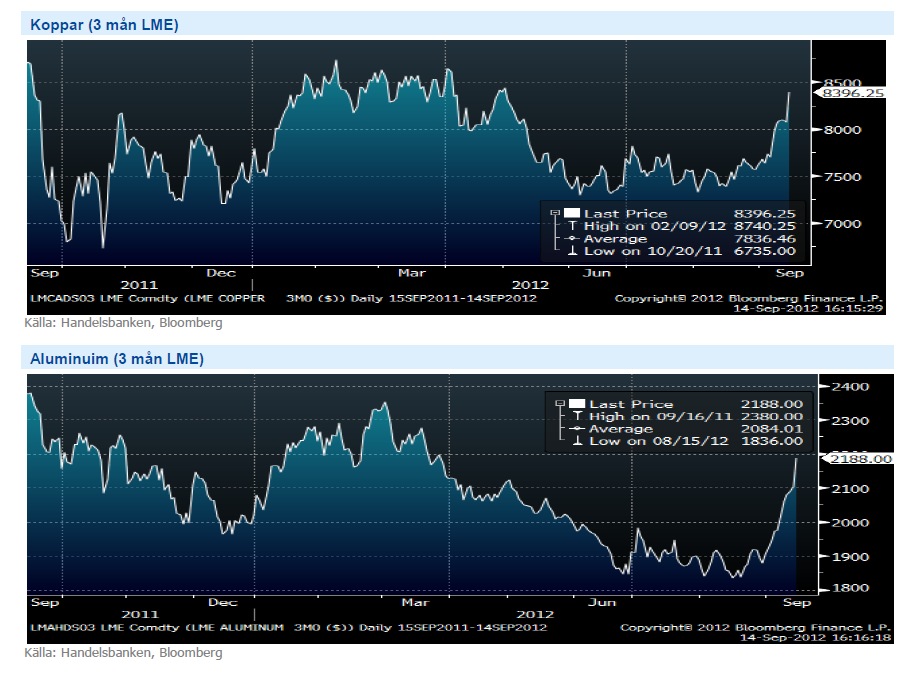Click the High marker icon in copper legend
The image size is (921, 679).
(571, 226)
